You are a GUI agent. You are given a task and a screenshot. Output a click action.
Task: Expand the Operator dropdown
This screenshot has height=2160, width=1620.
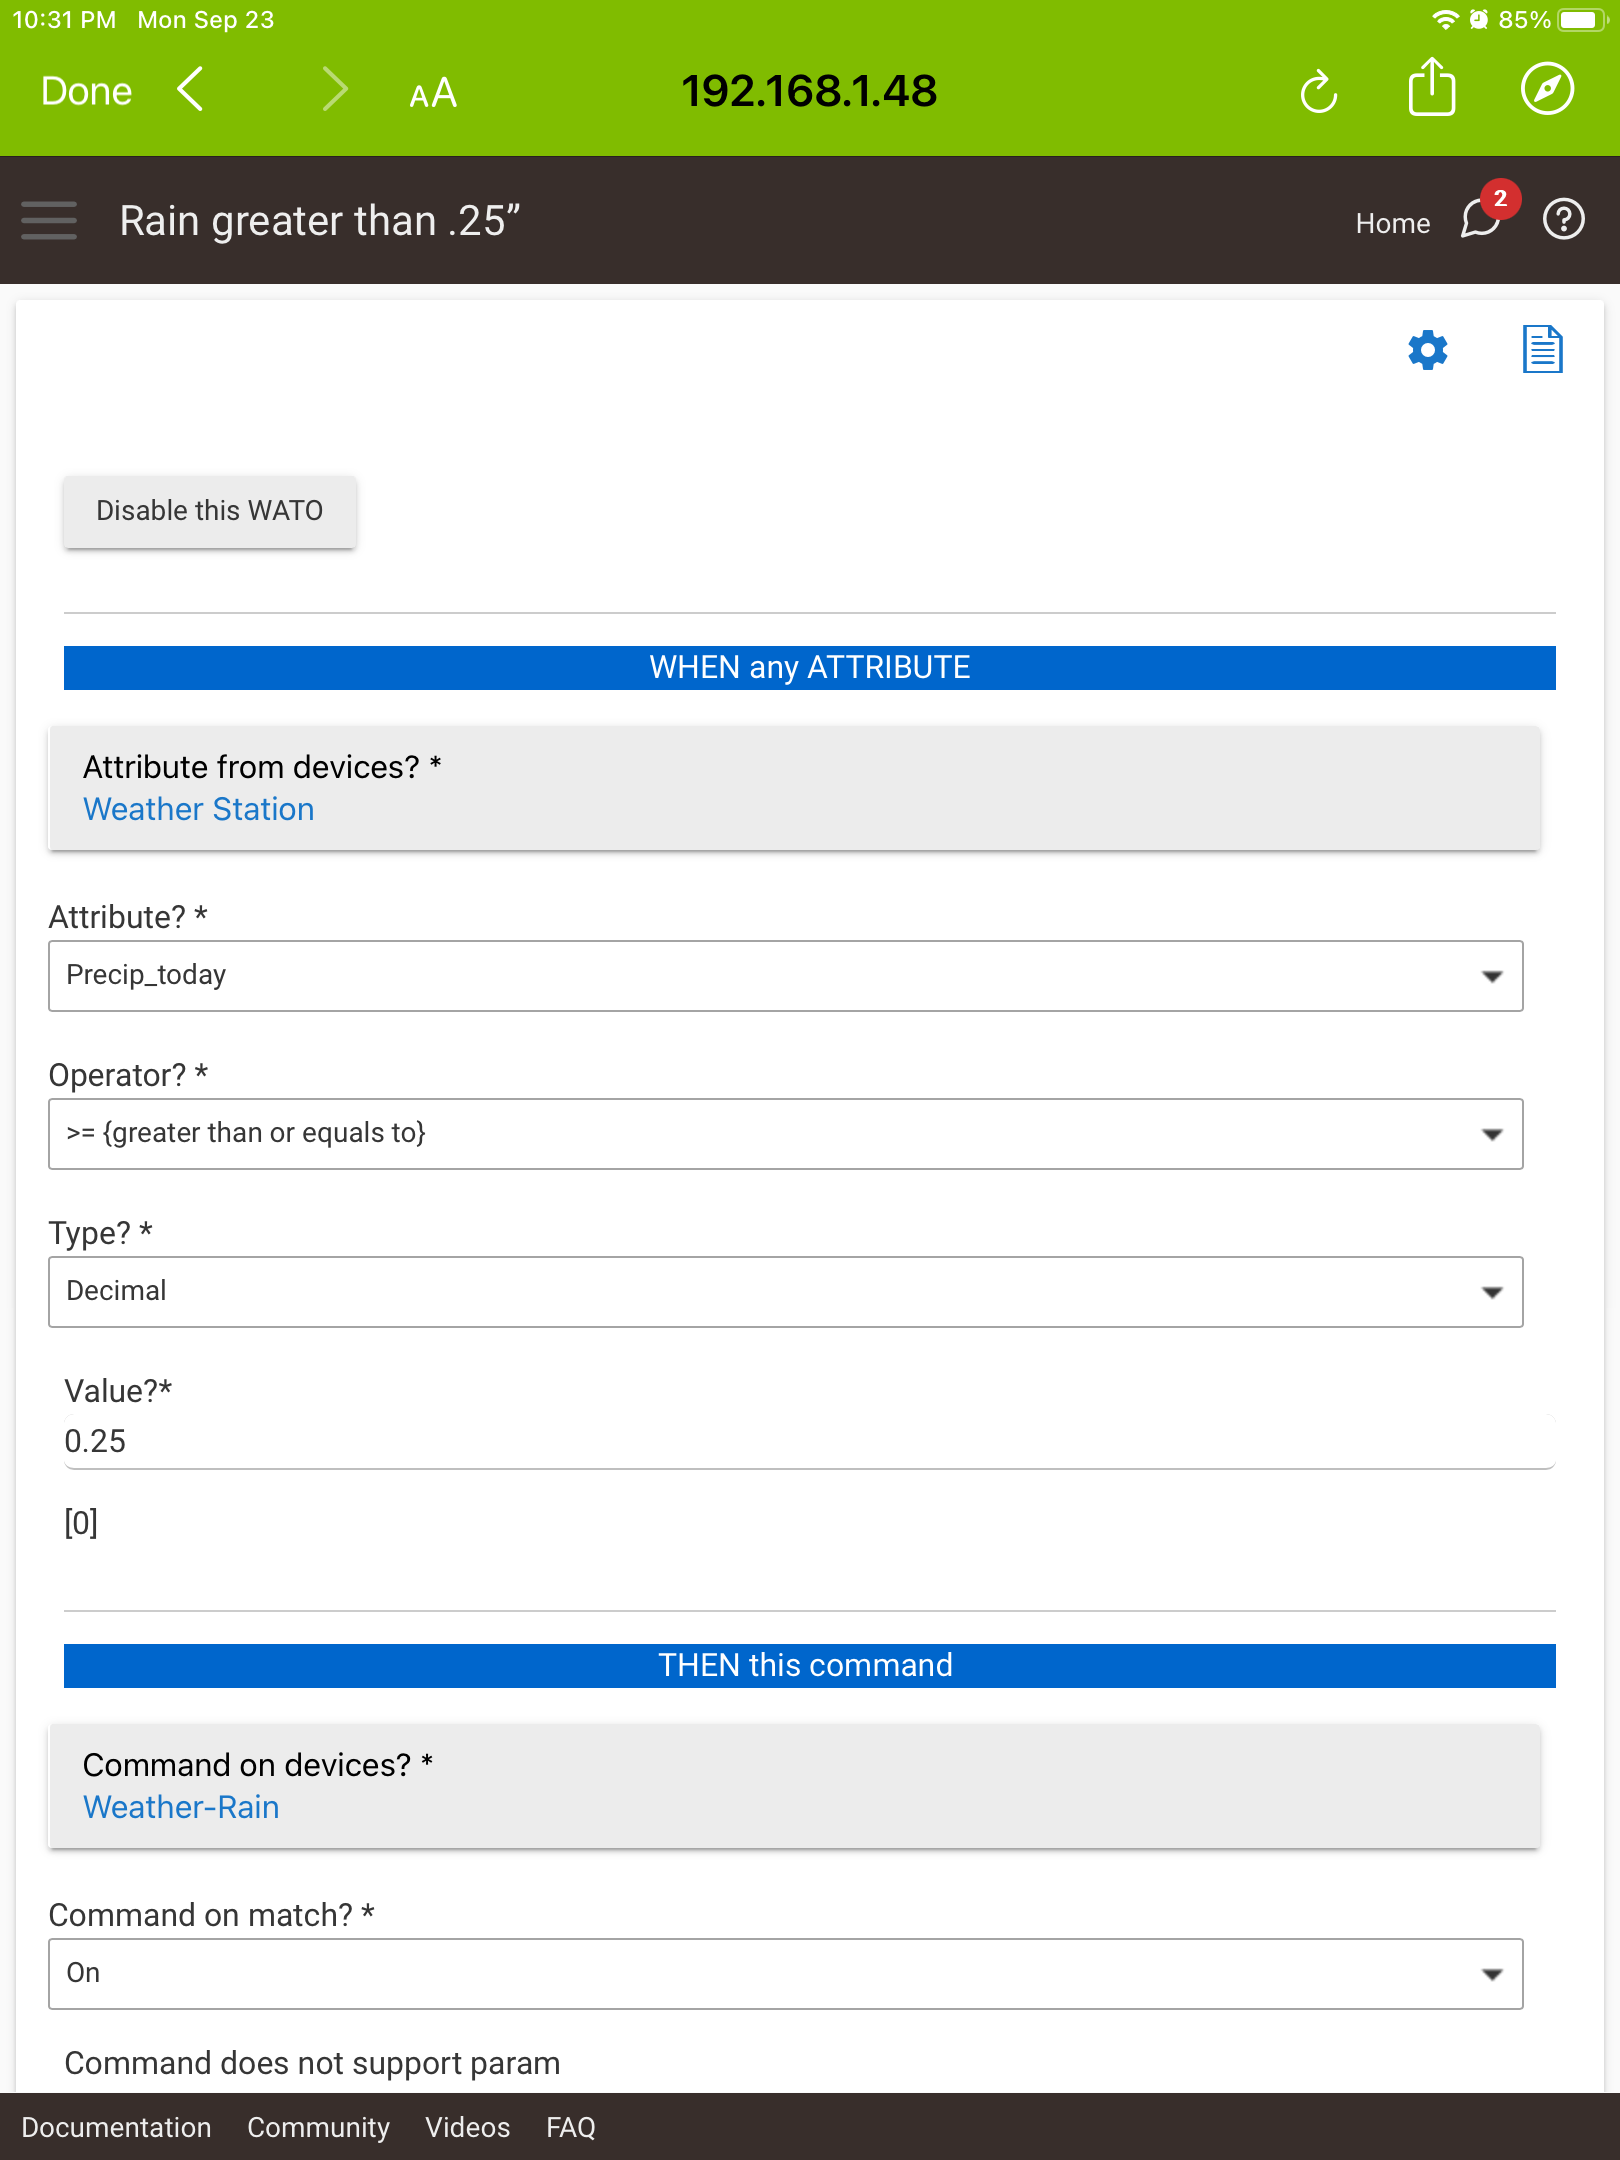tap(785, 1133)
